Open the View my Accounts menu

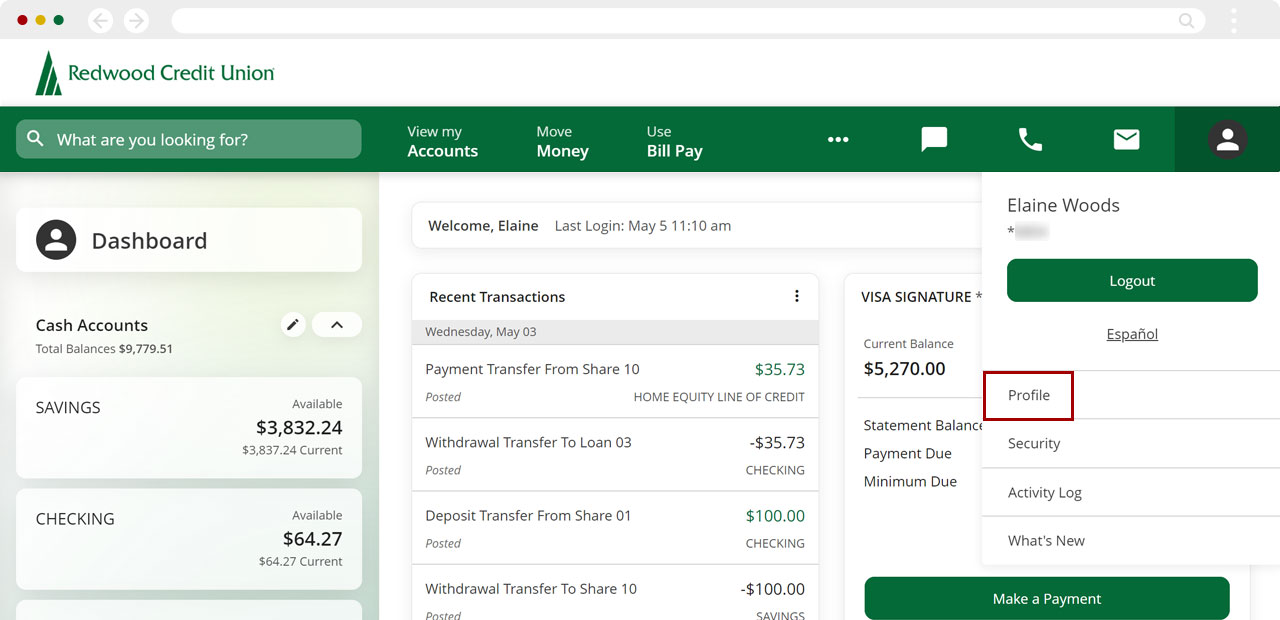pos(442,141)
